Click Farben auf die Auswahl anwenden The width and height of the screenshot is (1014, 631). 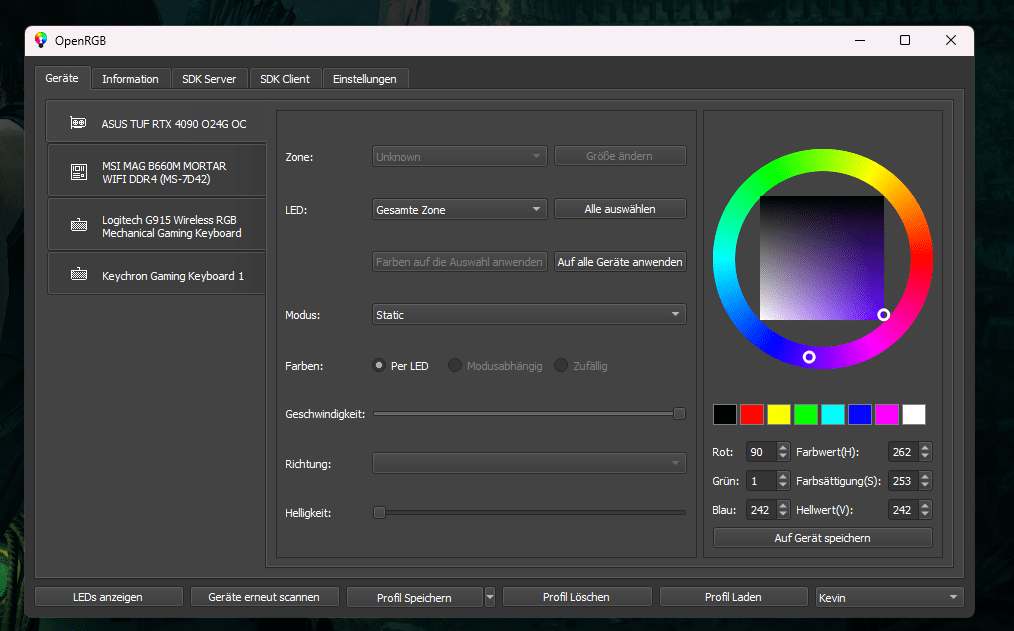tap(460, 262)
